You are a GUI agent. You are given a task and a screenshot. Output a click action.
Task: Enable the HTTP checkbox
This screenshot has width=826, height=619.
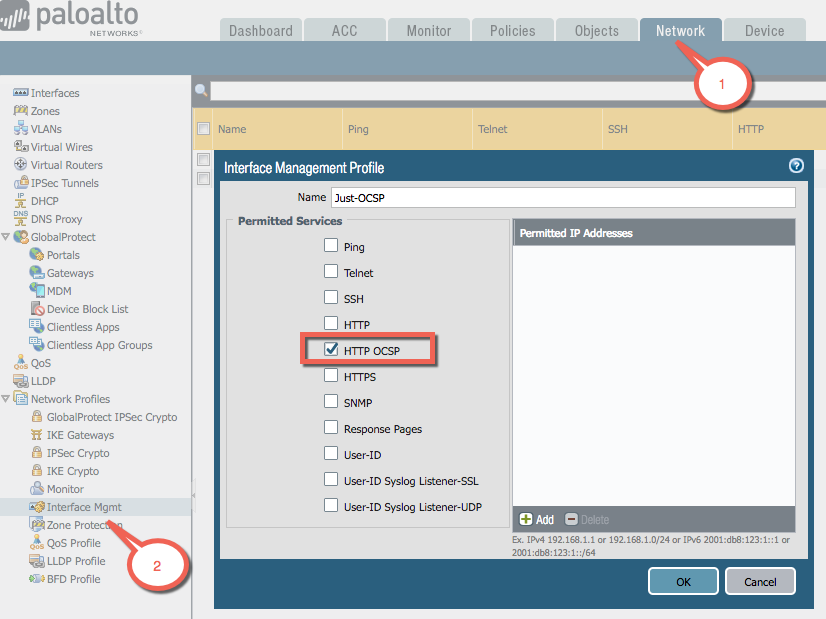click(331, 323)
